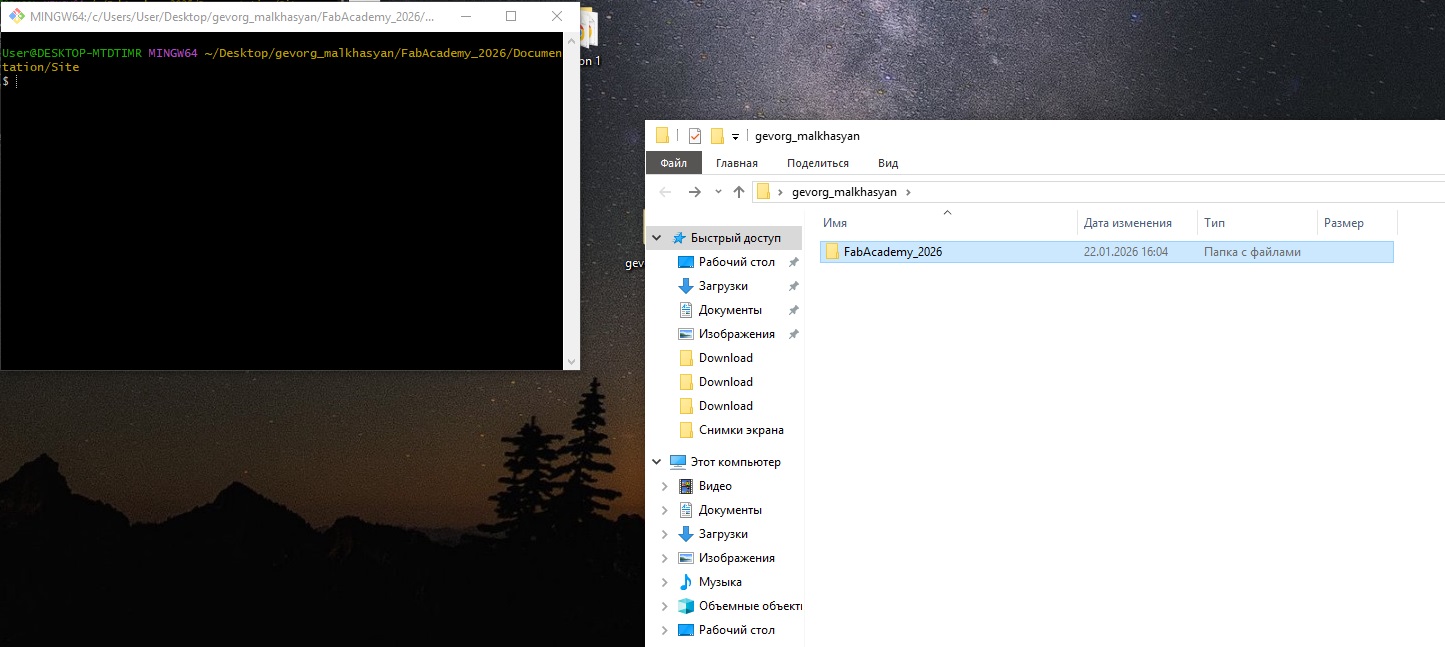This screenshot has height=647, width=1445.
Task: Open Загрузки under Этот компьютер
Action: [x=723, y=534]
